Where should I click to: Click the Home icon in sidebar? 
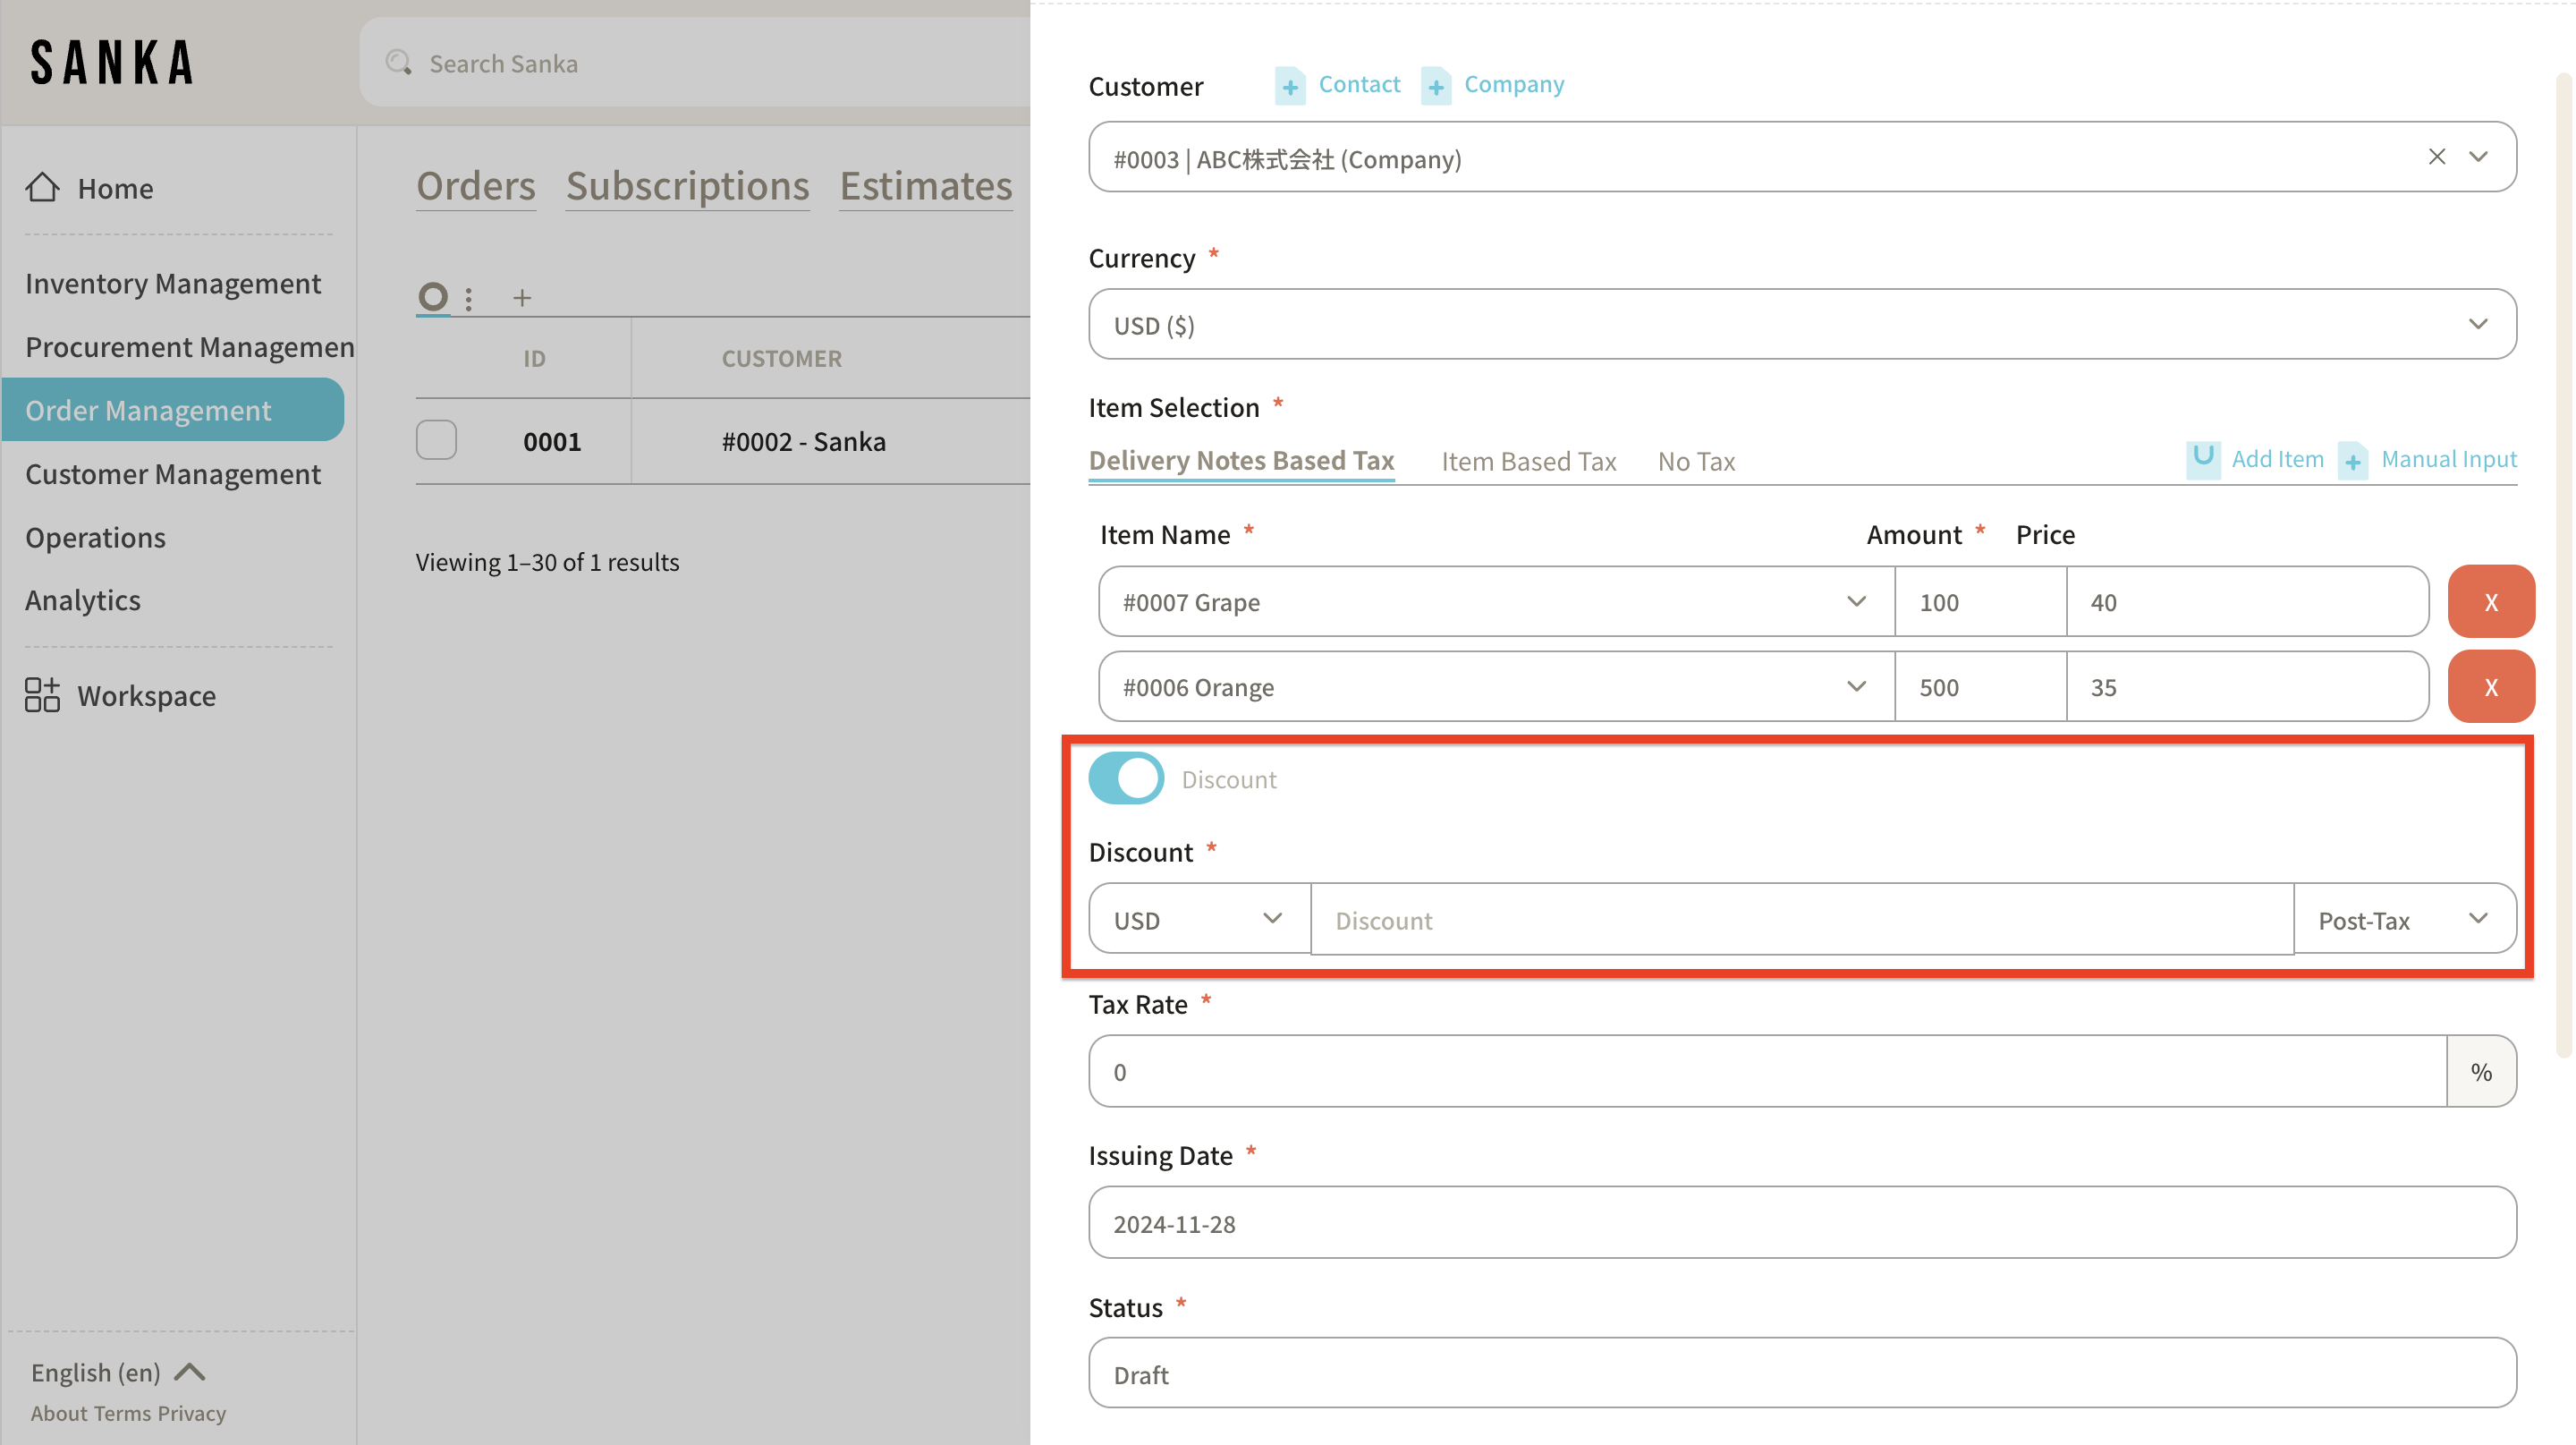click(x=42, y=187)
